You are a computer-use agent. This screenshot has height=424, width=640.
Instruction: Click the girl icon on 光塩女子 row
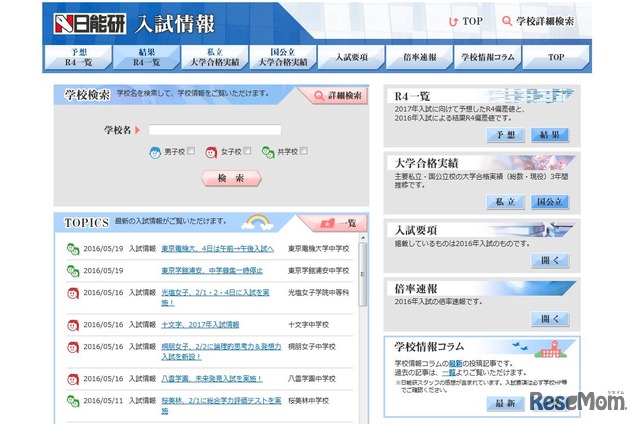pos(73,293)
